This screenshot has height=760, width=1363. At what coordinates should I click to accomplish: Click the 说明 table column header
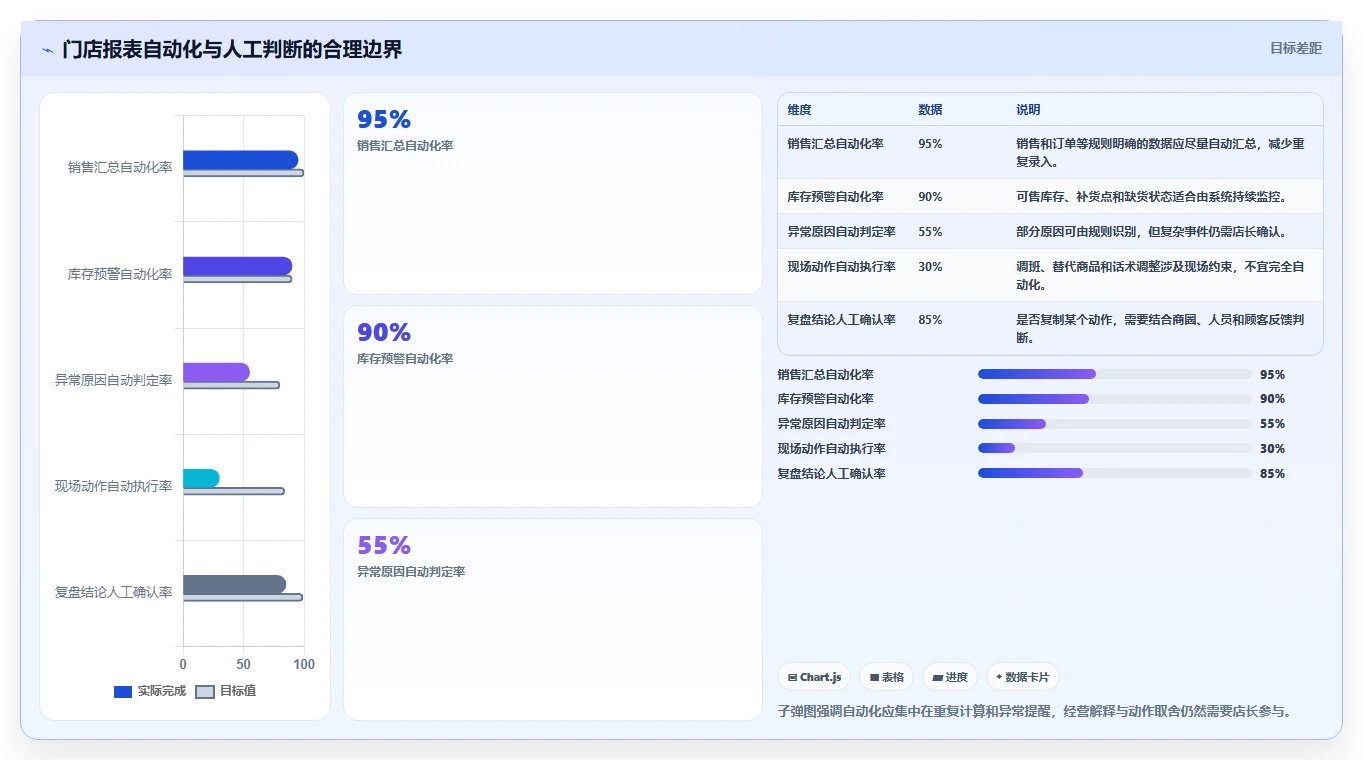point(1028,110)
